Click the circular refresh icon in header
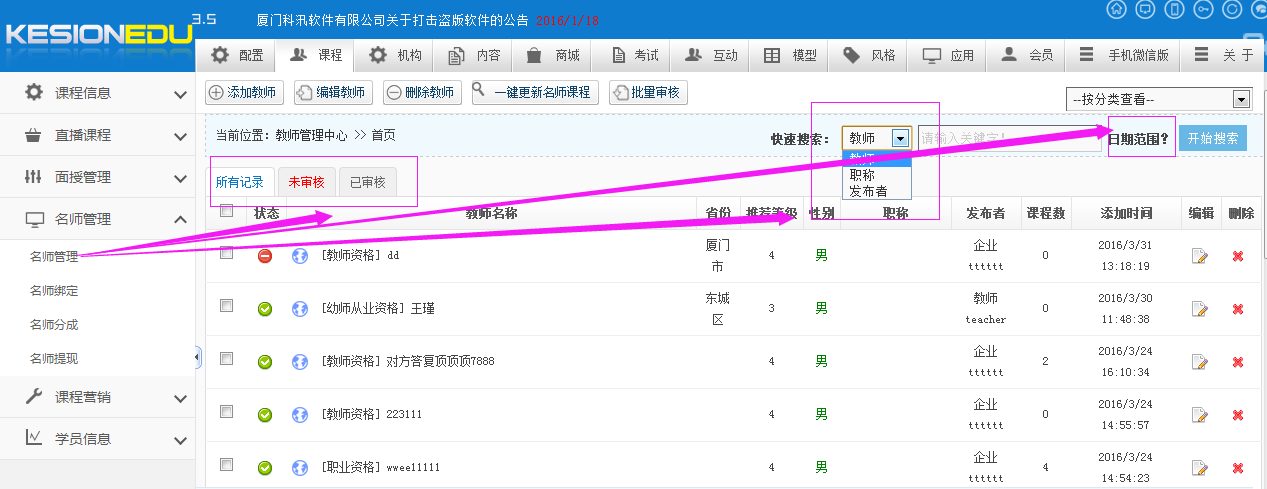The width and height of the screenshot is (1267, 489). [x=1233, y=9]
